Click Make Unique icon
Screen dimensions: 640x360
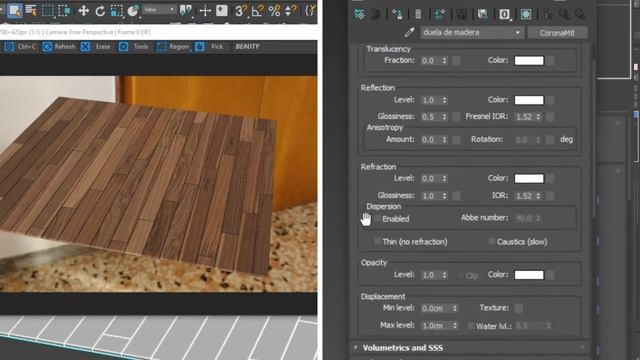click(x=462, y=14)
